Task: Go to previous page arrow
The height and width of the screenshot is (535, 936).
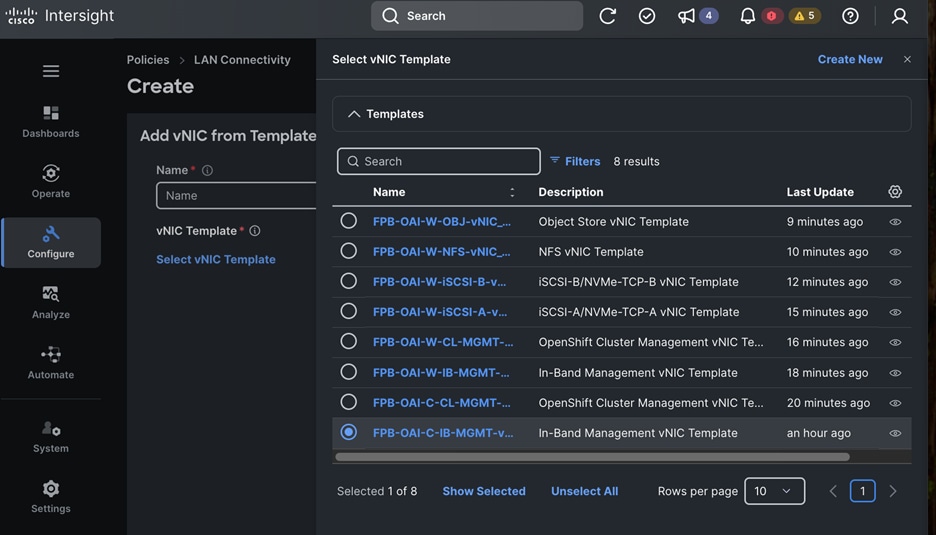Action: [833, 491]
